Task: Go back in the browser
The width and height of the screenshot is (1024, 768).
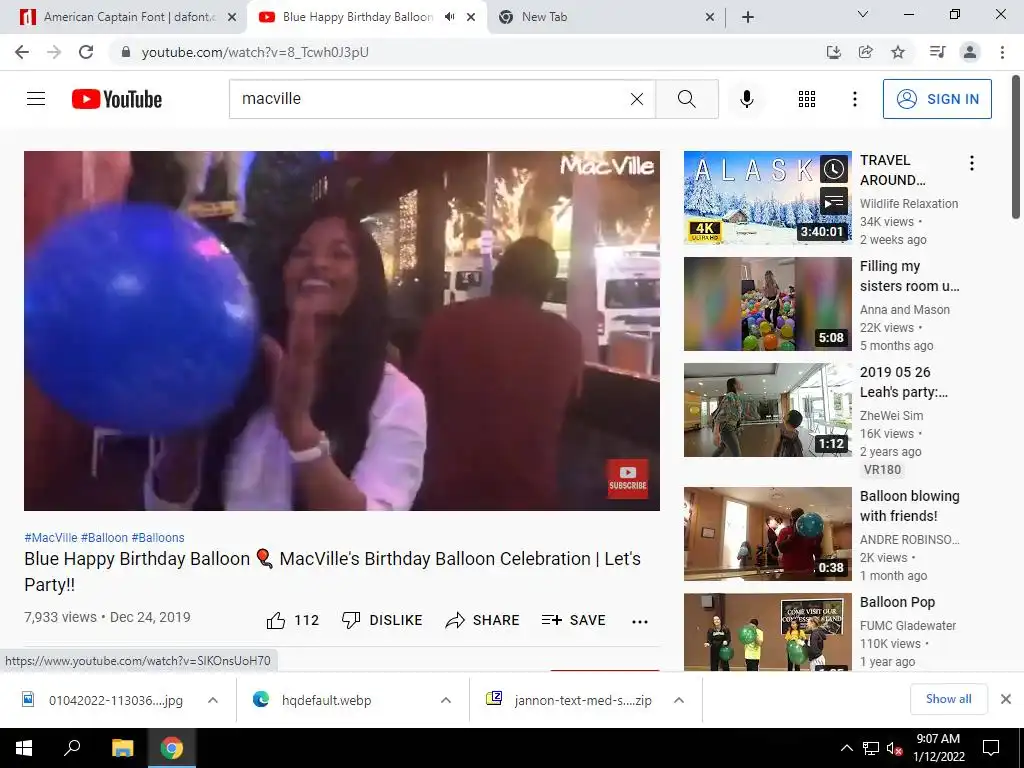Action: pyautogui.click(x=22, y=52)
